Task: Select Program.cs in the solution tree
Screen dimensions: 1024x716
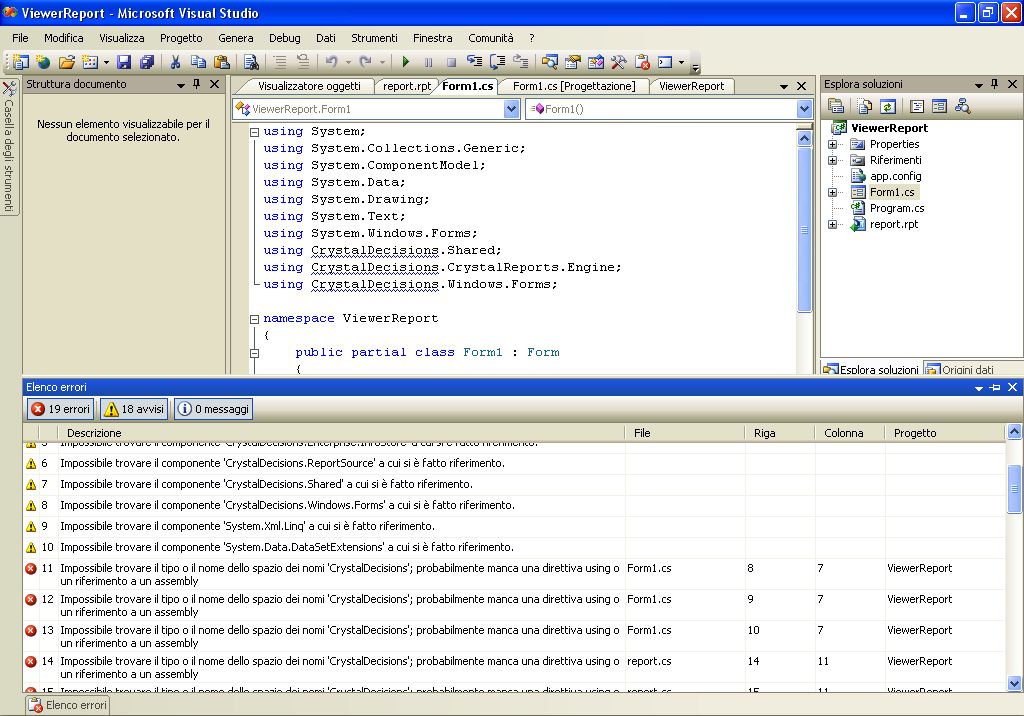Action: (x=897, y=208)
